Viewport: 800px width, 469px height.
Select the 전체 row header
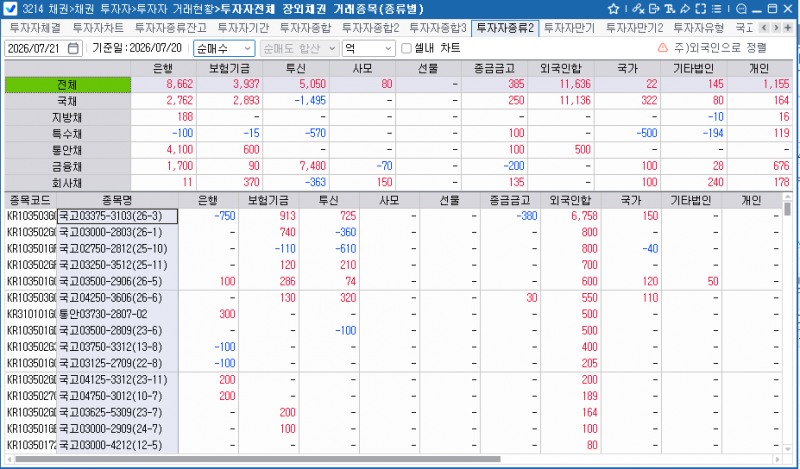[x=67, y=84]
